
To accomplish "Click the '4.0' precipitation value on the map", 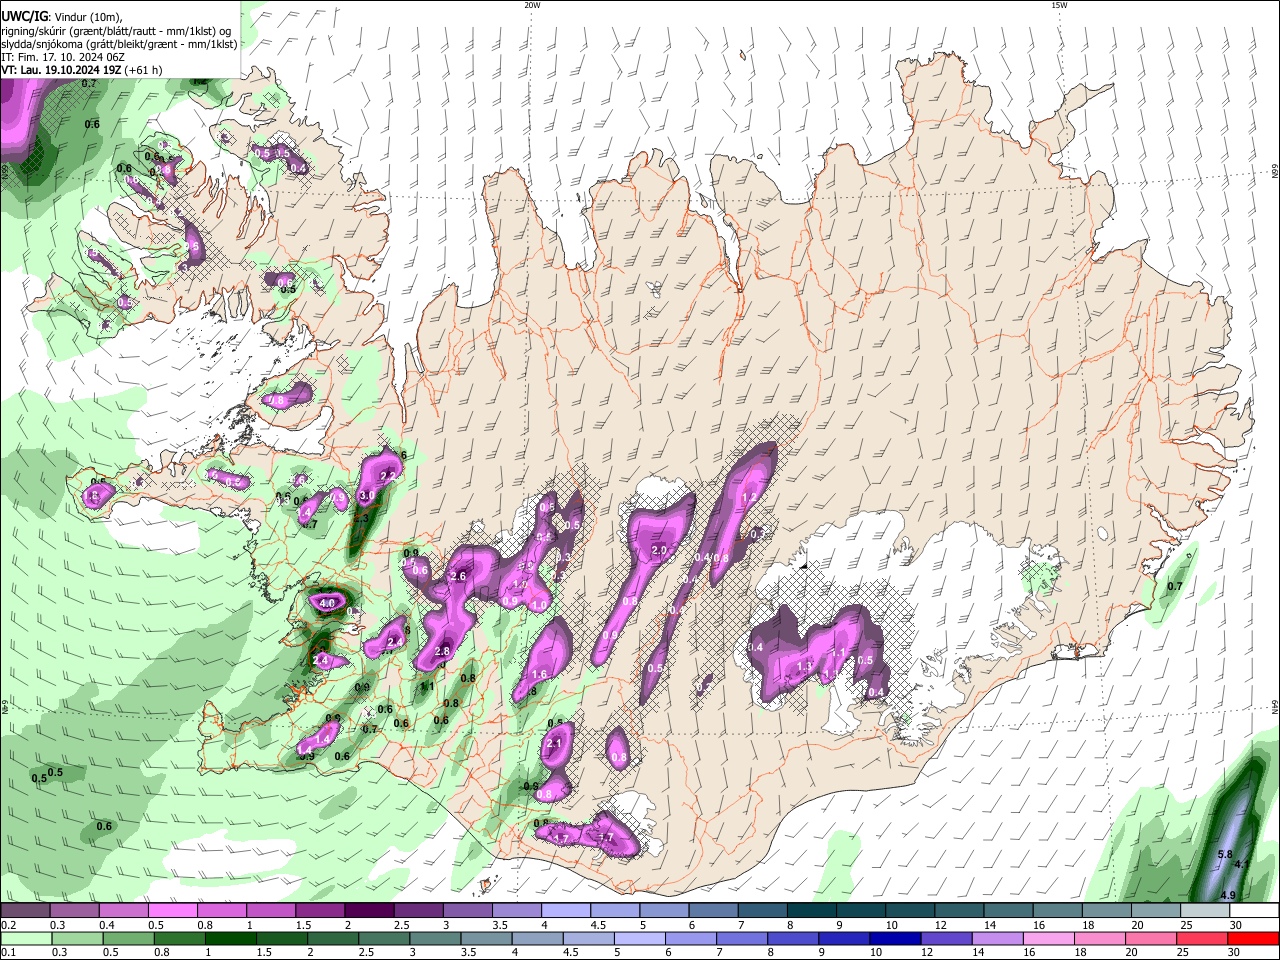I will pyautogui.click(x=327, y=604).
